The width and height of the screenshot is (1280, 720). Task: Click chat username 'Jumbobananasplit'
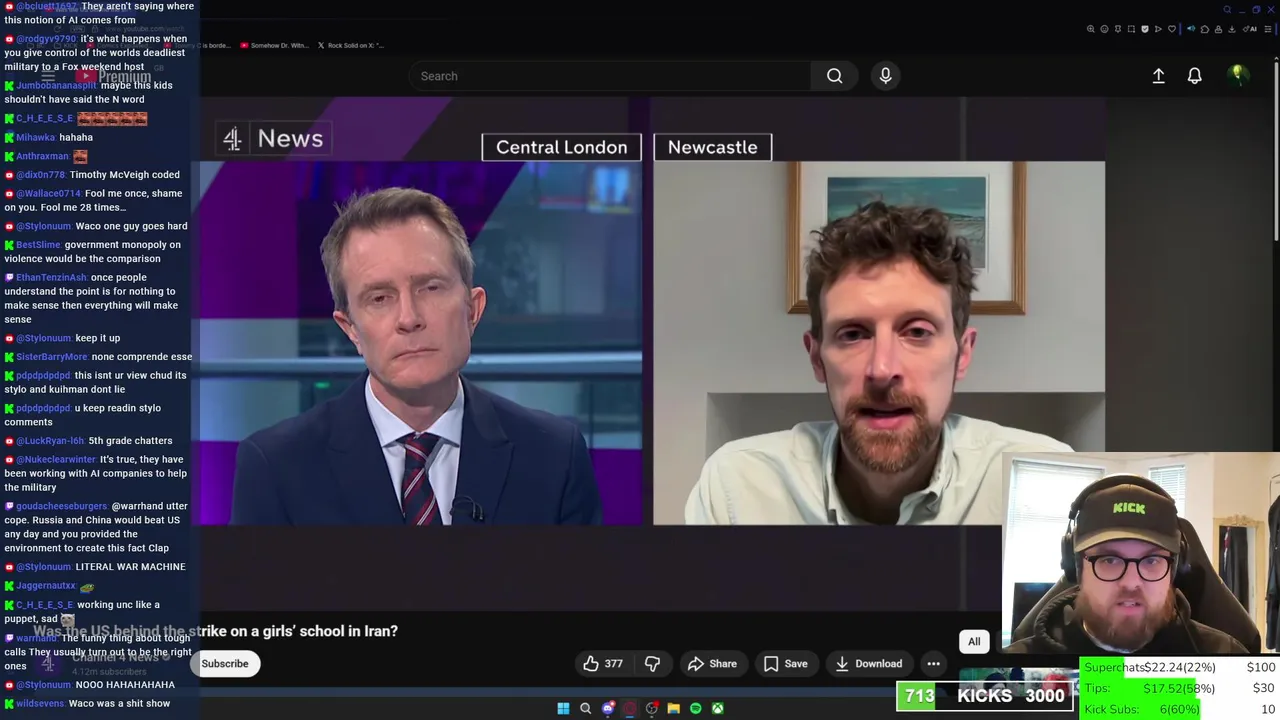tap(56, 86)
